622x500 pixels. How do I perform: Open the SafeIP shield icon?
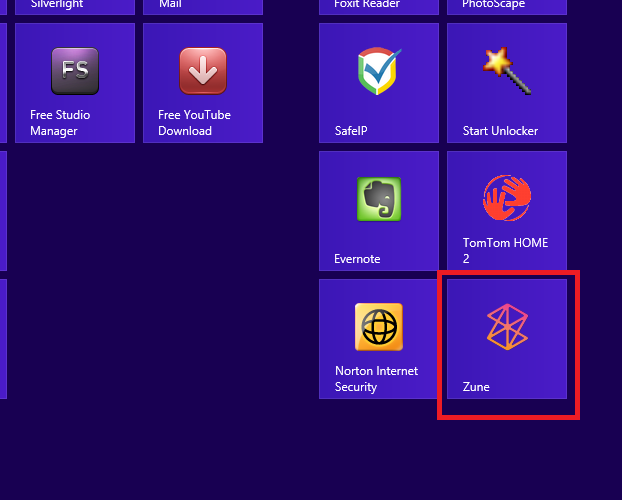click(x=379, y=71)
